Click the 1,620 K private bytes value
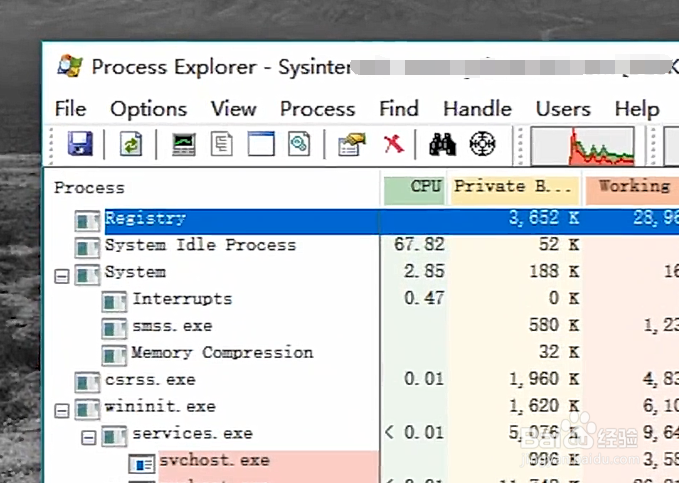 click(544, 406)
